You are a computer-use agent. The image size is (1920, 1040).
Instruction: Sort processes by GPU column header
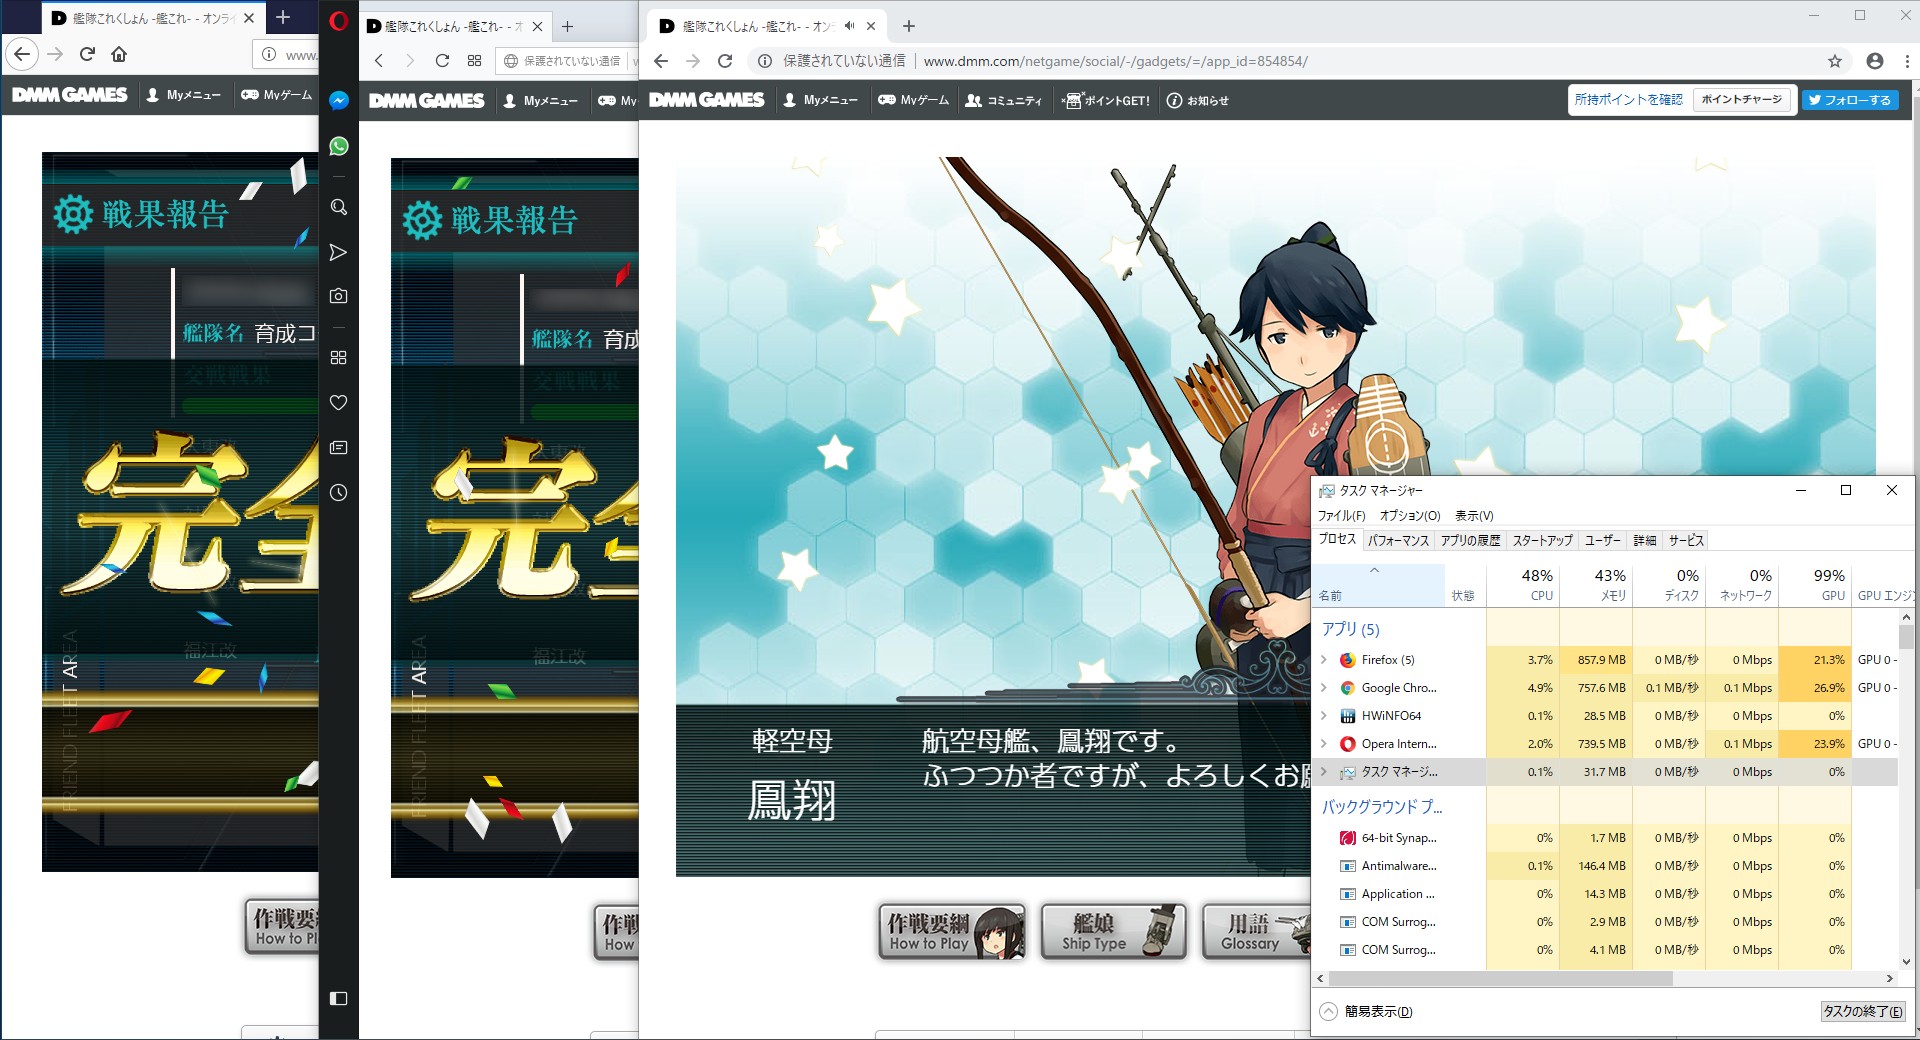tap(1815, 585)
